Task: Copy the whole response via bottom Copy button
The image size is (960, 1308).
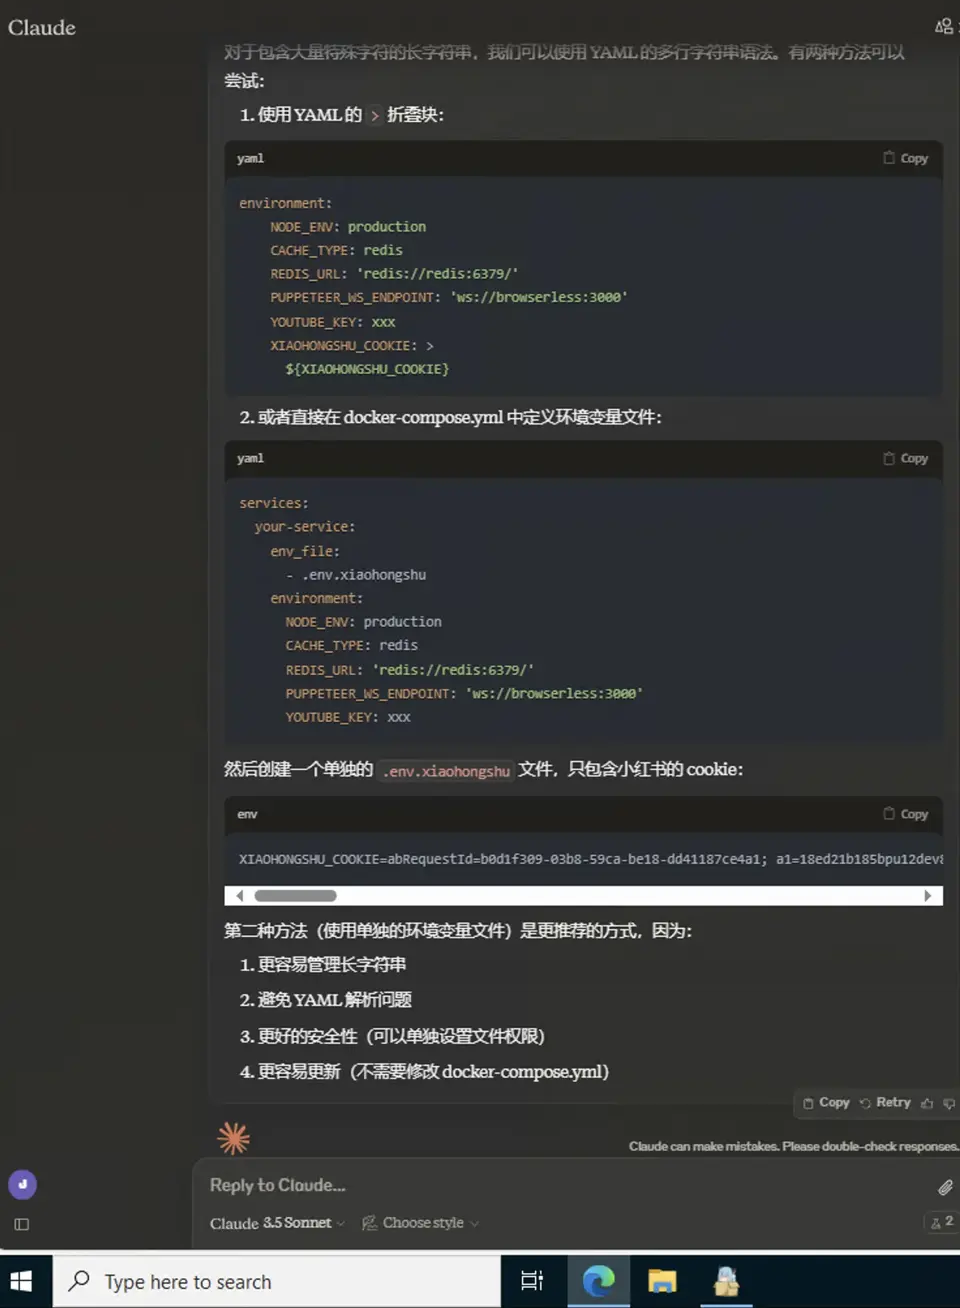Action: 826,1103
